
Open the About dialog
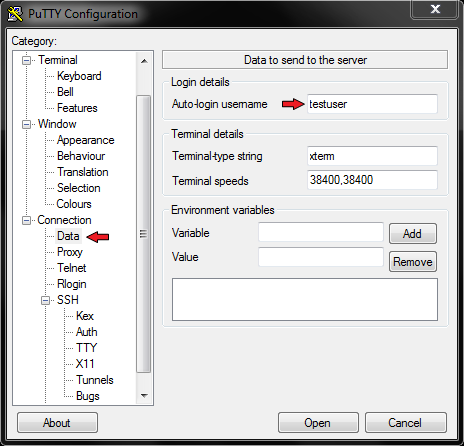[x=57, y=423]
